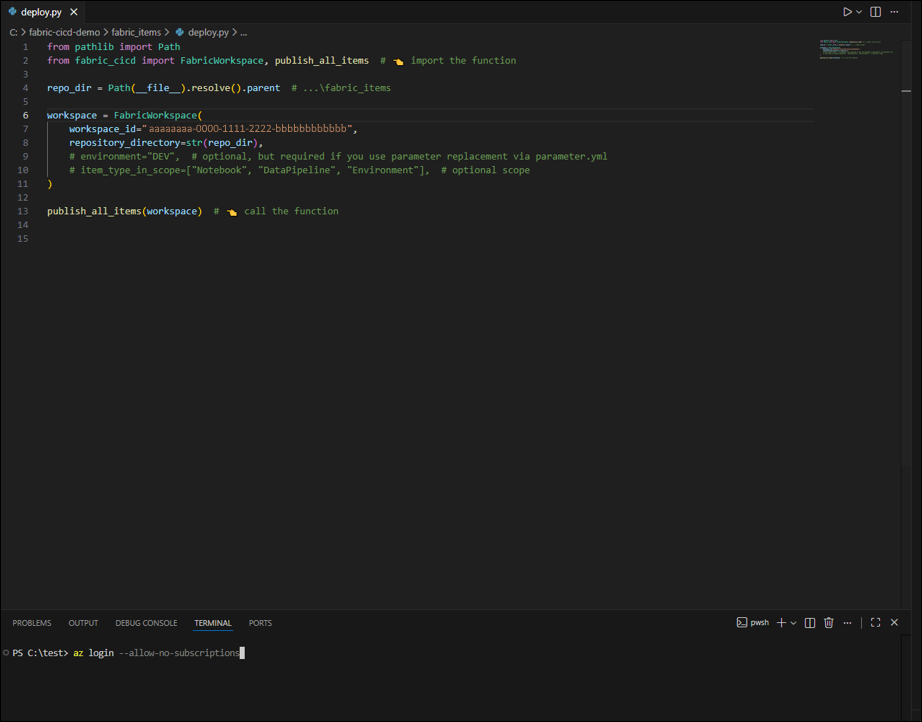Open terminal panel more actions ellipsis

click(847, 623)
